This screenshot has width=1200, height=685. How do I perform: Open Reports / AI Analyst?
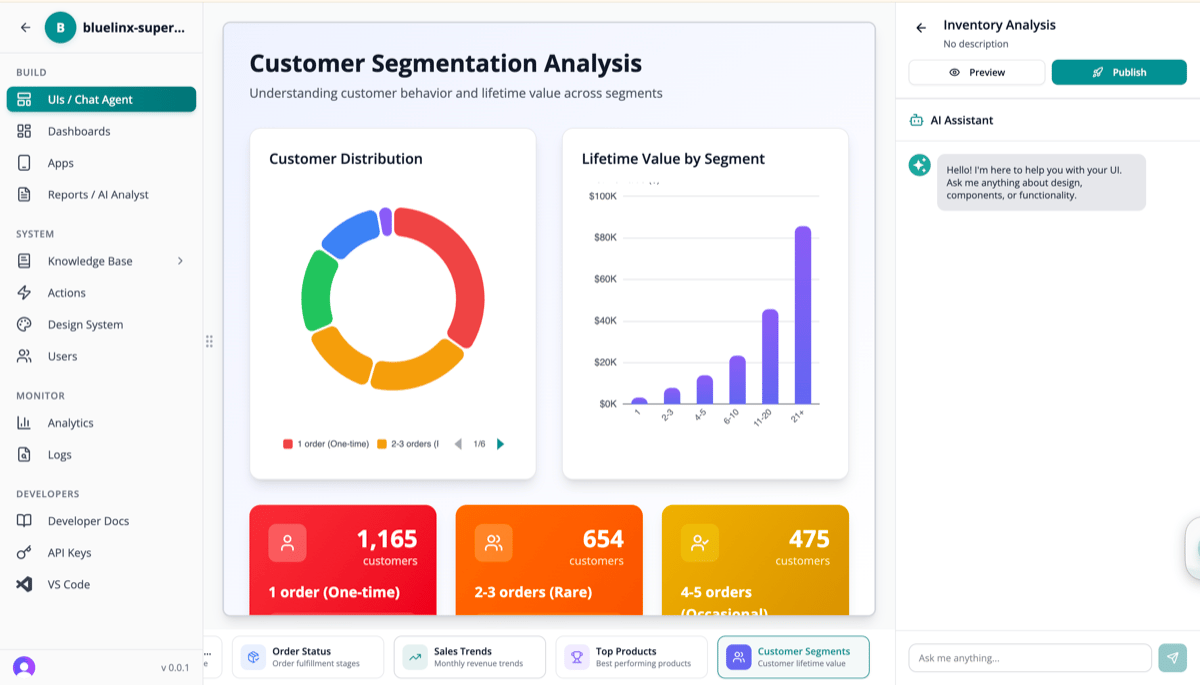(x=101, y=194)
